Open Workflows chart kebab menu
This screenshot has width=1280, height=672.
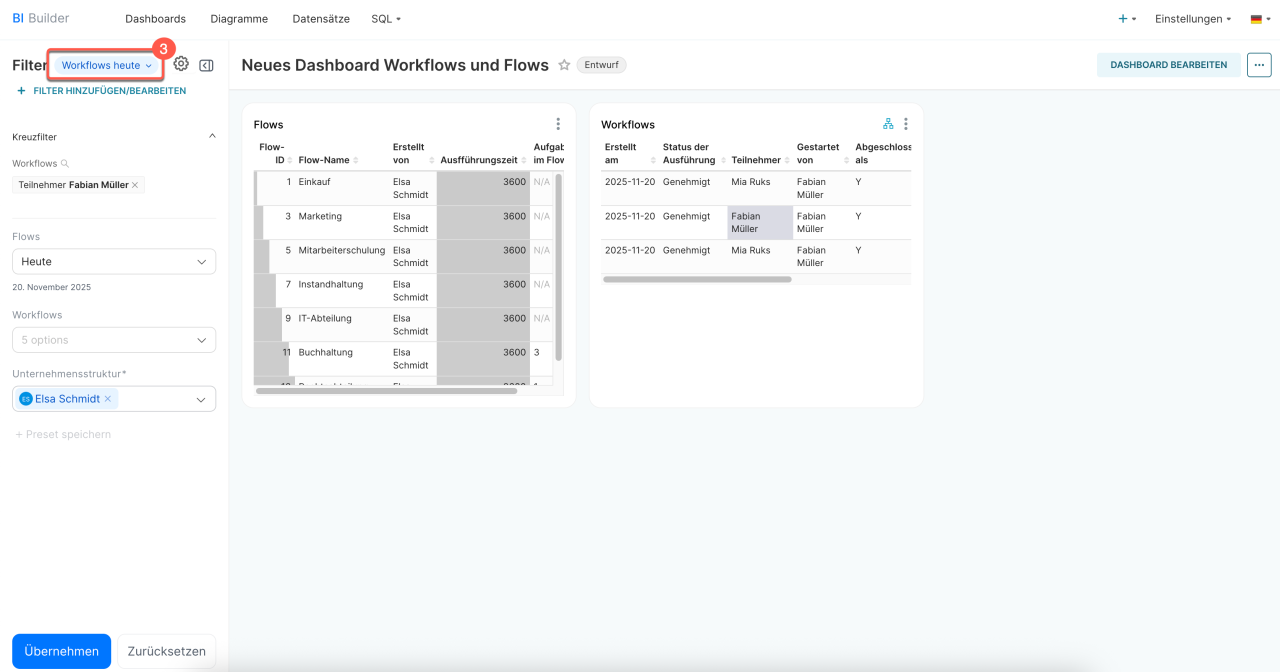[x=906, y=124]
